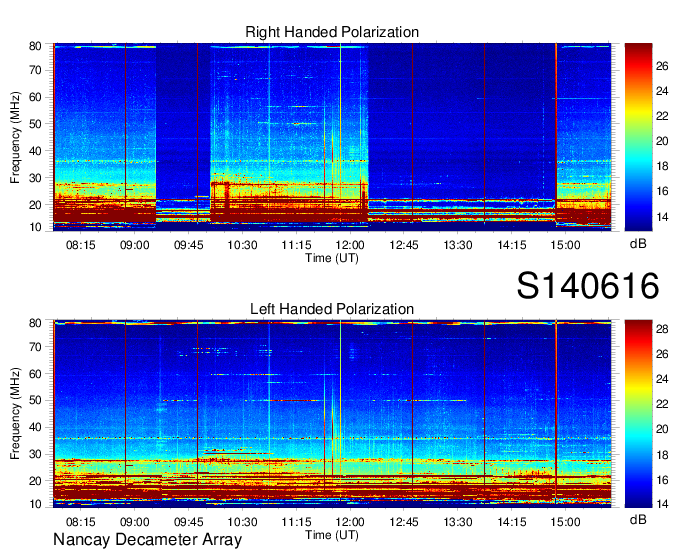Click the 24 dB label on bottom color bar
Image resolution: width=680 pixels, height=552 pixels.
[x=662, y=379]
